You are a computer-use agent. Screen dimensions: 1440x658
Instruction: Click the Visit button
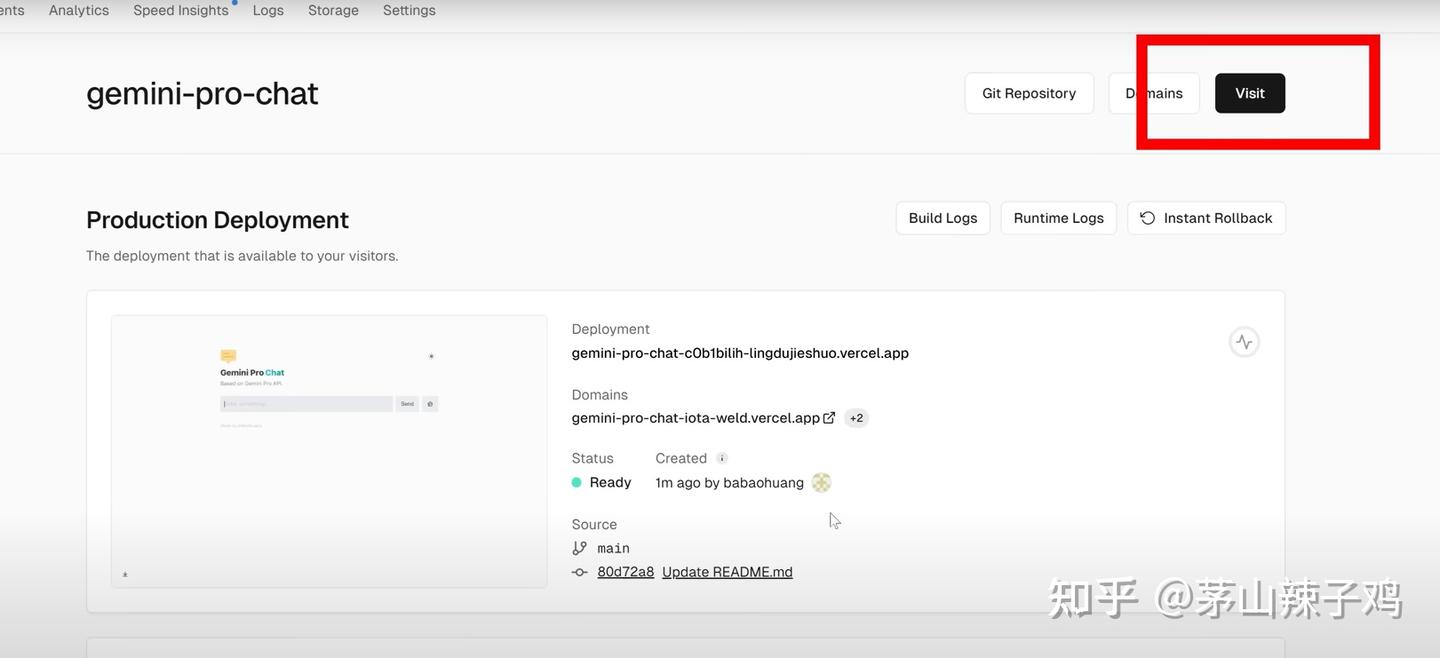1249,92
